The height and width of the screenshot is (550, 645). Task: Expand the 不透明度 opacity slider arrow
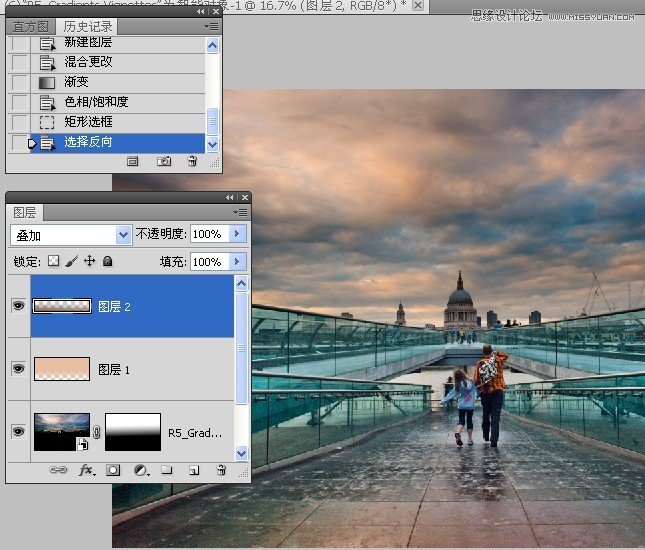click(x=237, y=234)
